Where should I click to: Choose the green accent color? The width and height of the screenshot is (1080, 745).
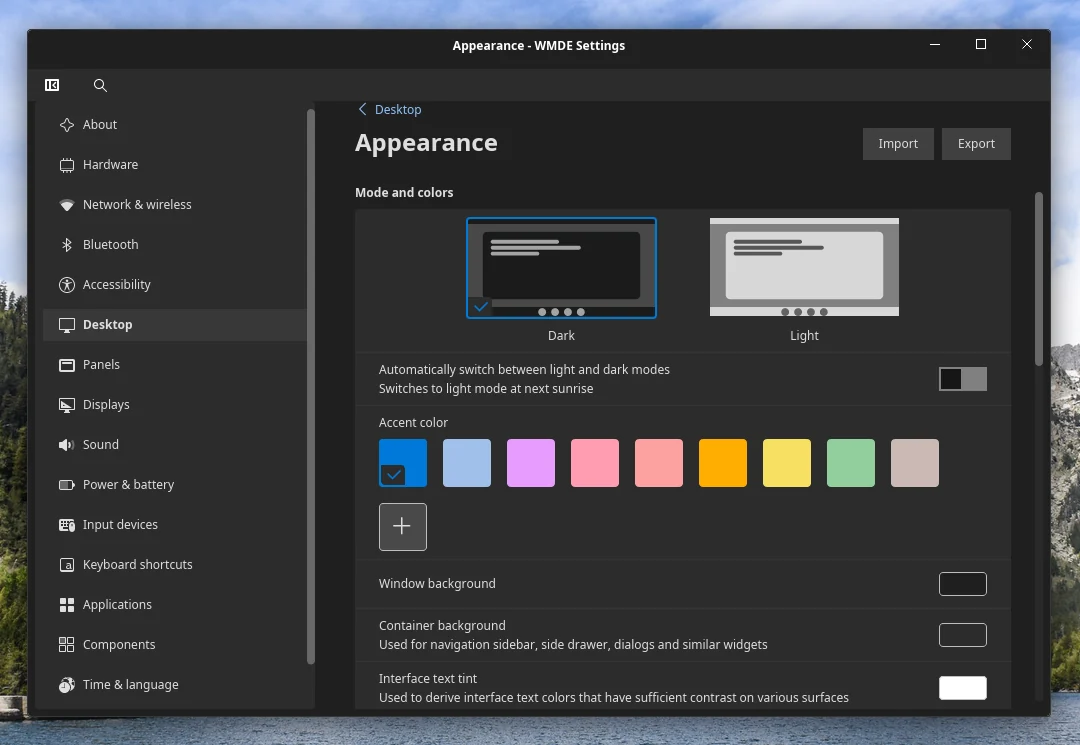coord(851,463)
